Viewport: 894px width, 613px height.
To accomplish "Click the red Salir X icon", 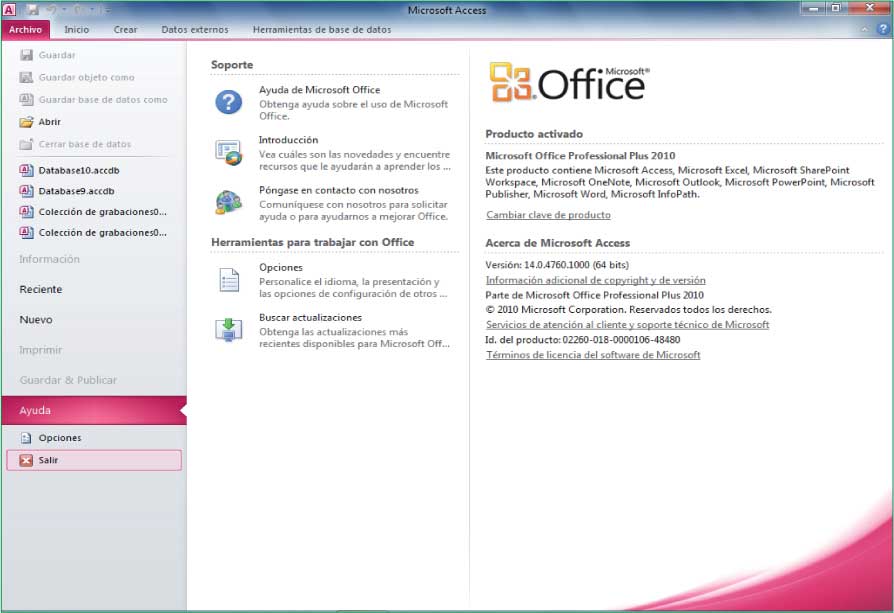I will [x=26, y=460].
